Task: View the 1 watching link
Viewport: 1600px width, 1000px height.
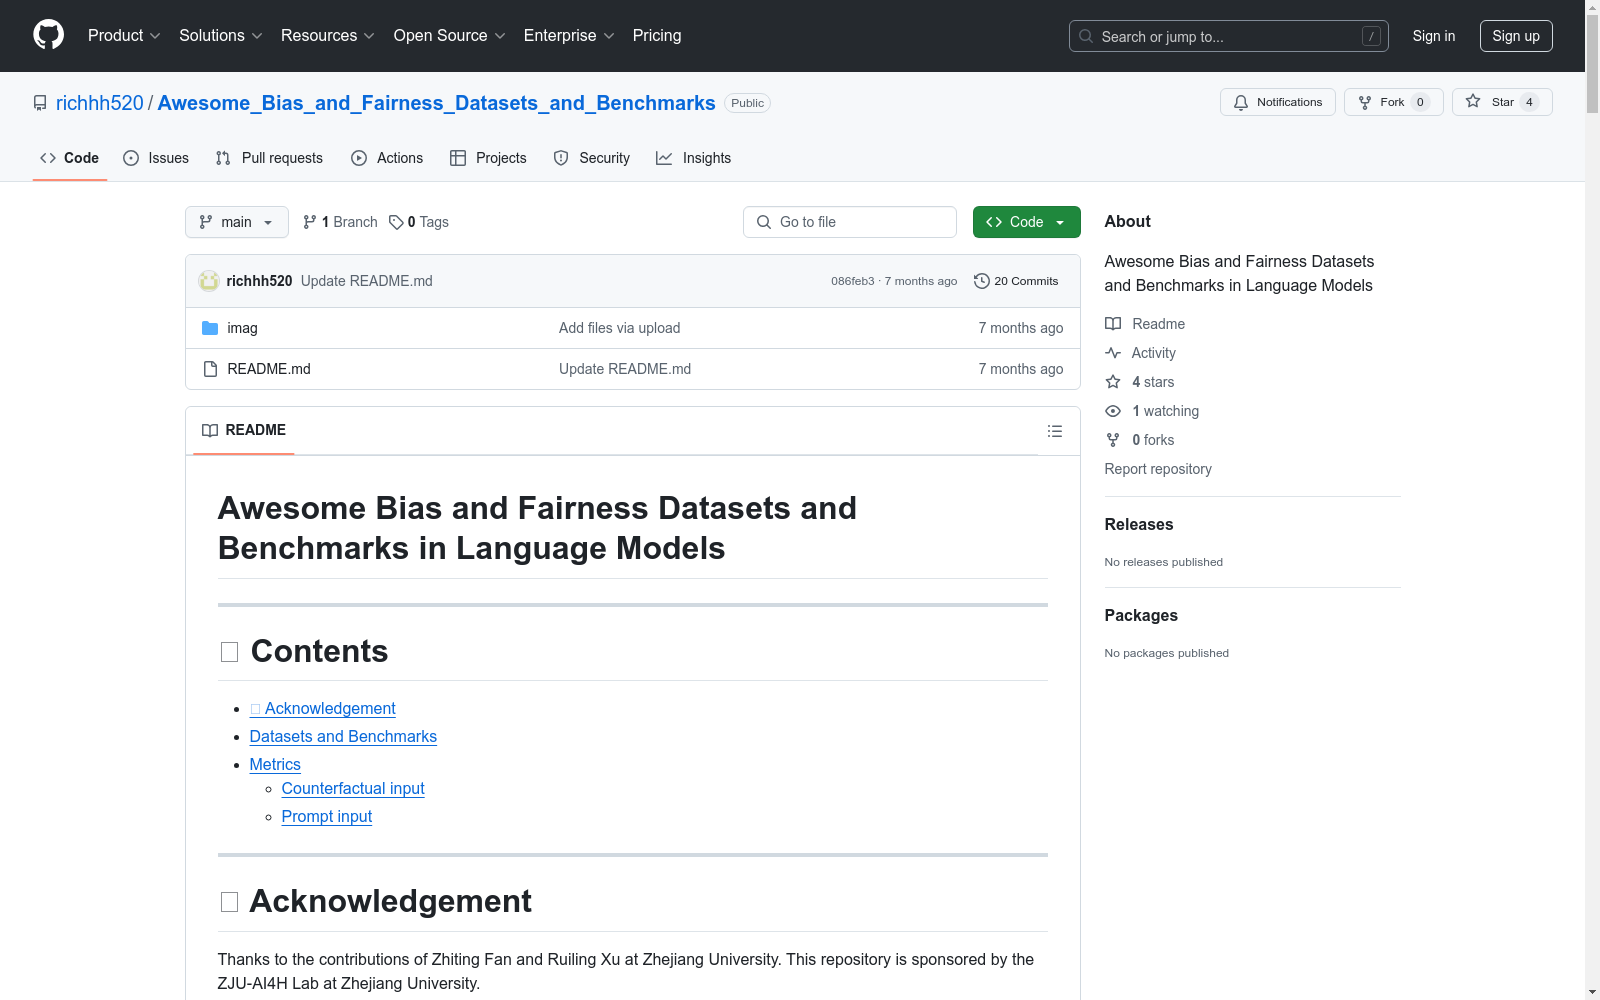Action: click(x=1152, y=411)
